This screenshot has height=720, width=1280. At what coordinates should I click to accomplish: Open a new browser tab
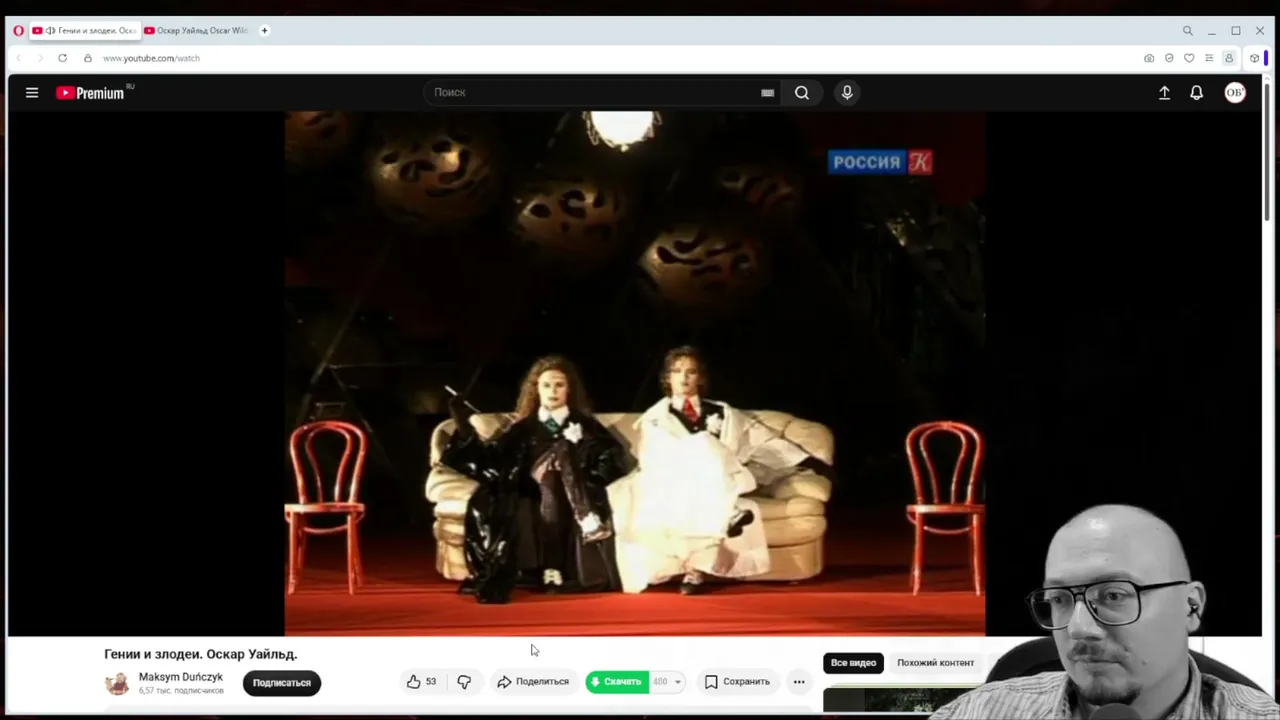coord(264,31)
